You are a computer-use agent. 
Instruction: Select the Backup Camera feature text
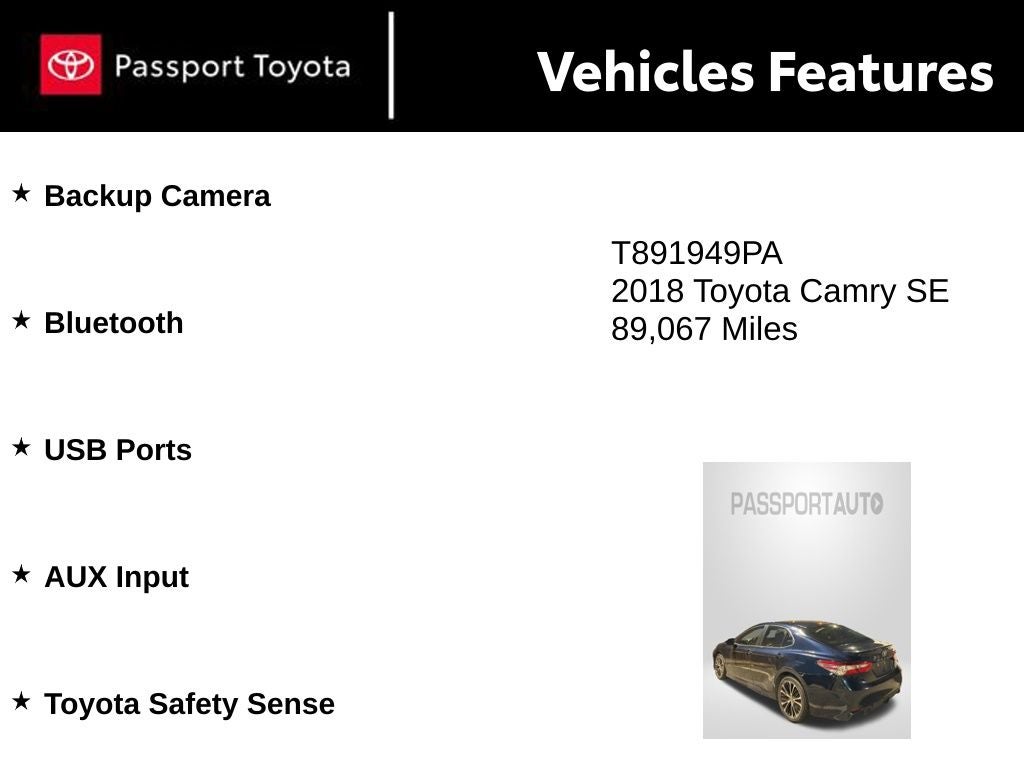(157, 196)
